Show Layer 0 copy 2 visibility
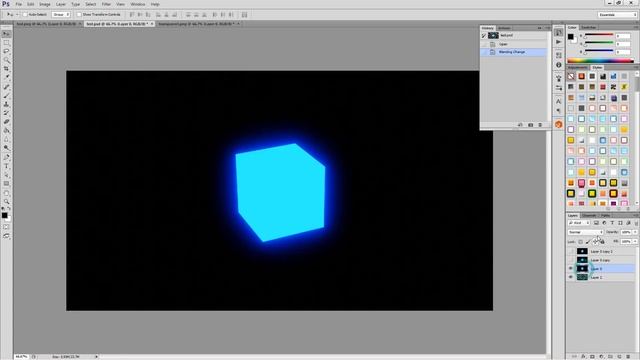 click(571, 251)
